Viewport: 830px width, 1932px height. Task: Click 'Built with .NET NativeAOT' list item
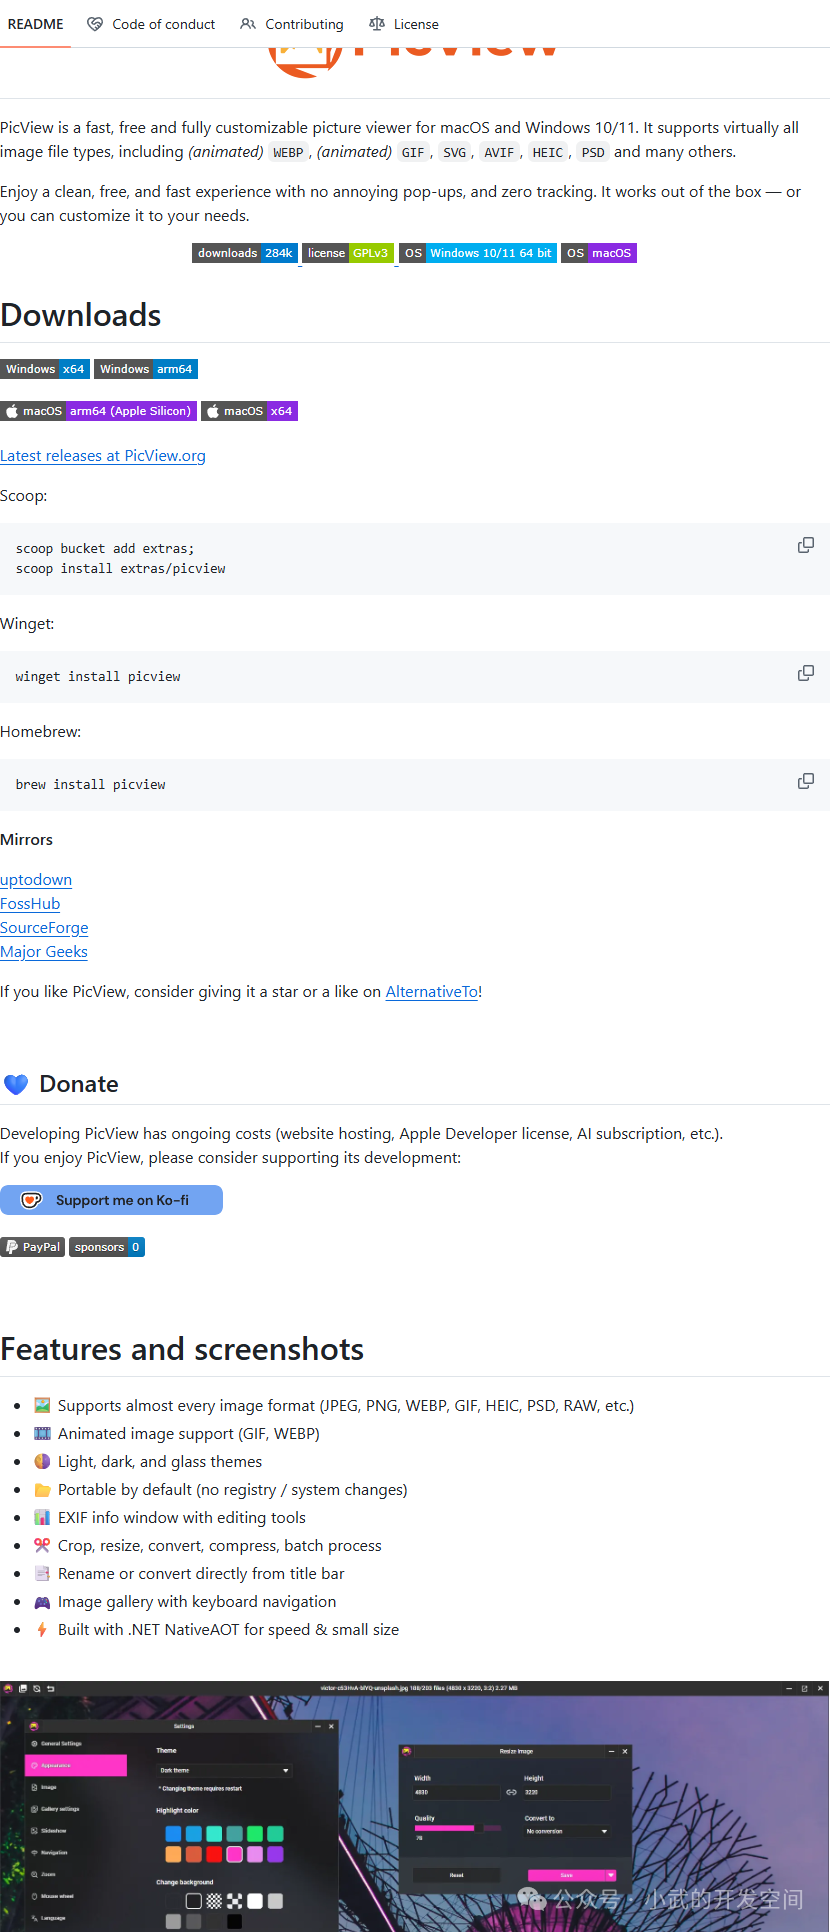(228, 1629)
